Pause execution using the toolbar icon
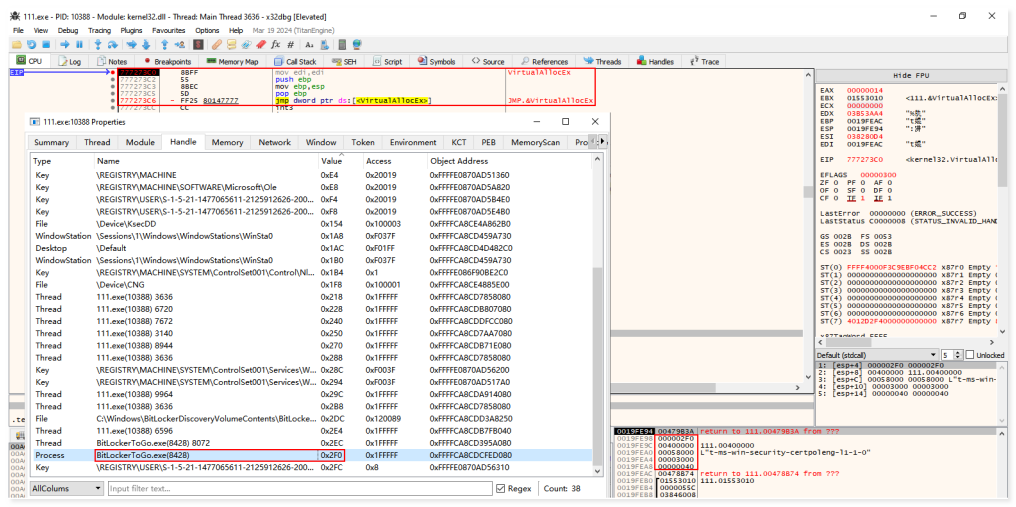Image resolution: width=1016 pixels, height=507 pixels. 79,45
